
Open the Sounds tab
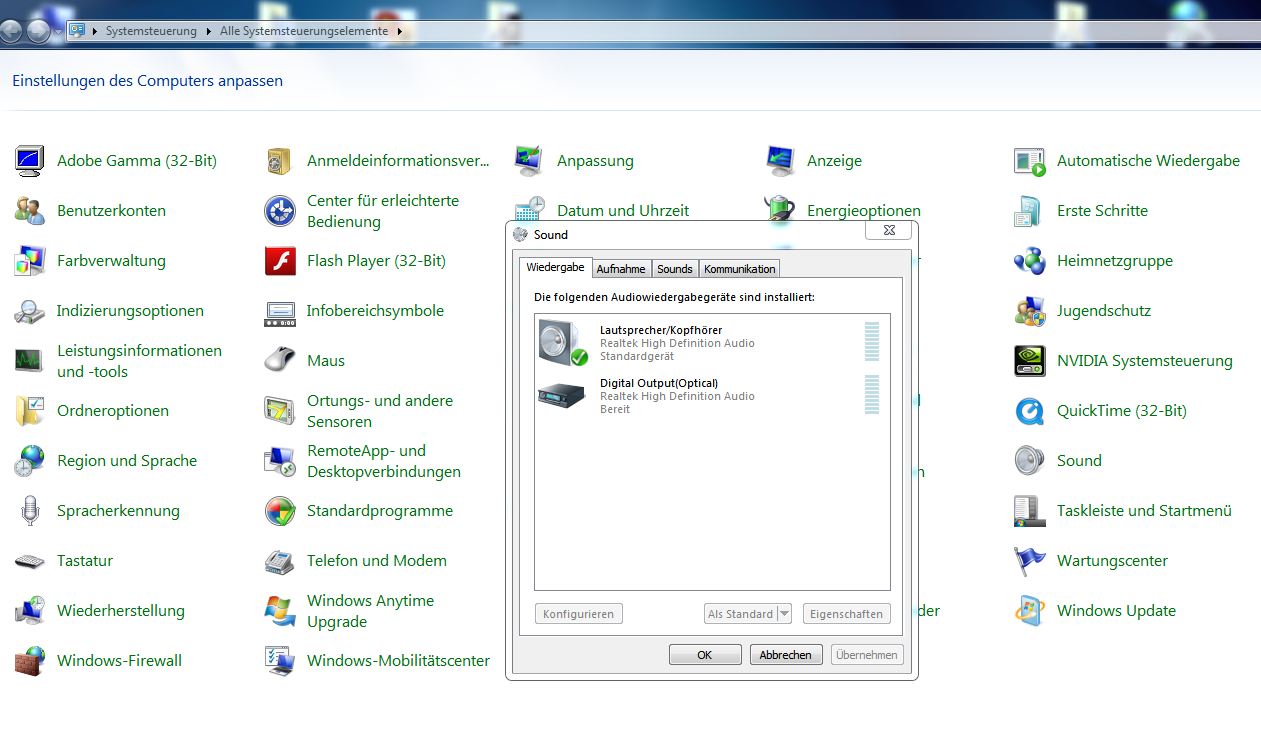[675, 269]
